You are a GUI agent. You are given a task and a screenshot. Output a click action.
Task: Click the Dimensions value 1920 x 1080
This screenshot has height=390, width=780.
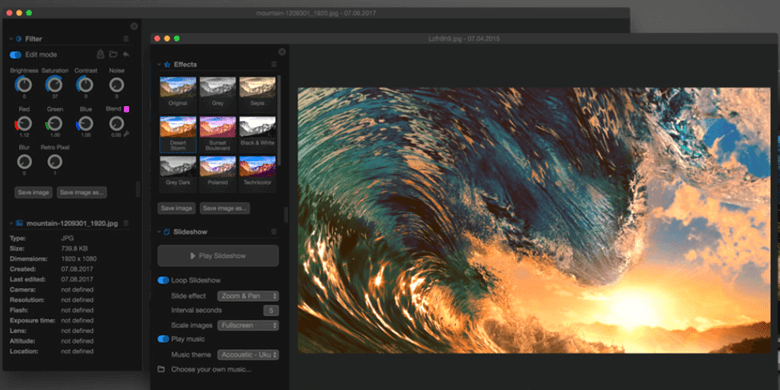tap(79, 259)
